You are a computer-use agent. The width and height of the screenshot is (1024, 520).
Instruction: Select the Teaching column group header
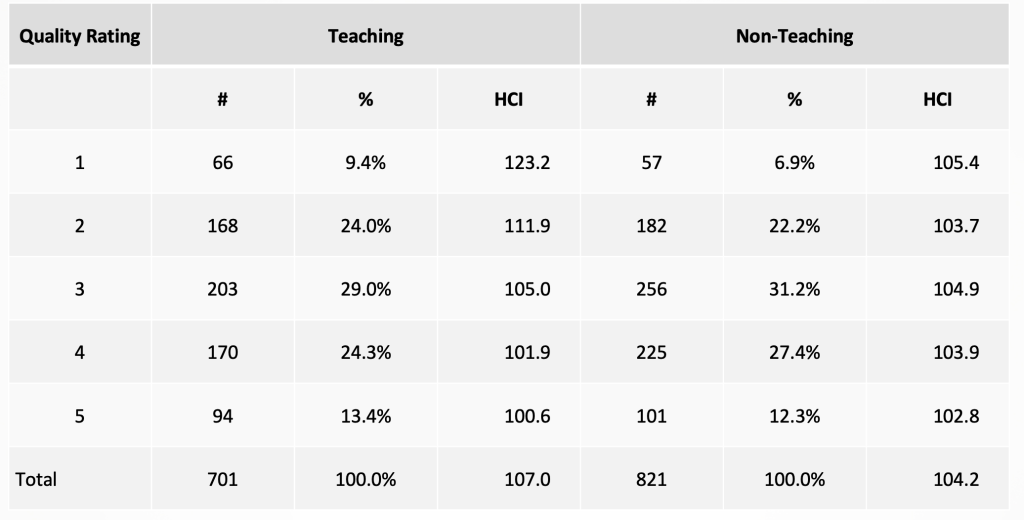click(x=366, y=35)
